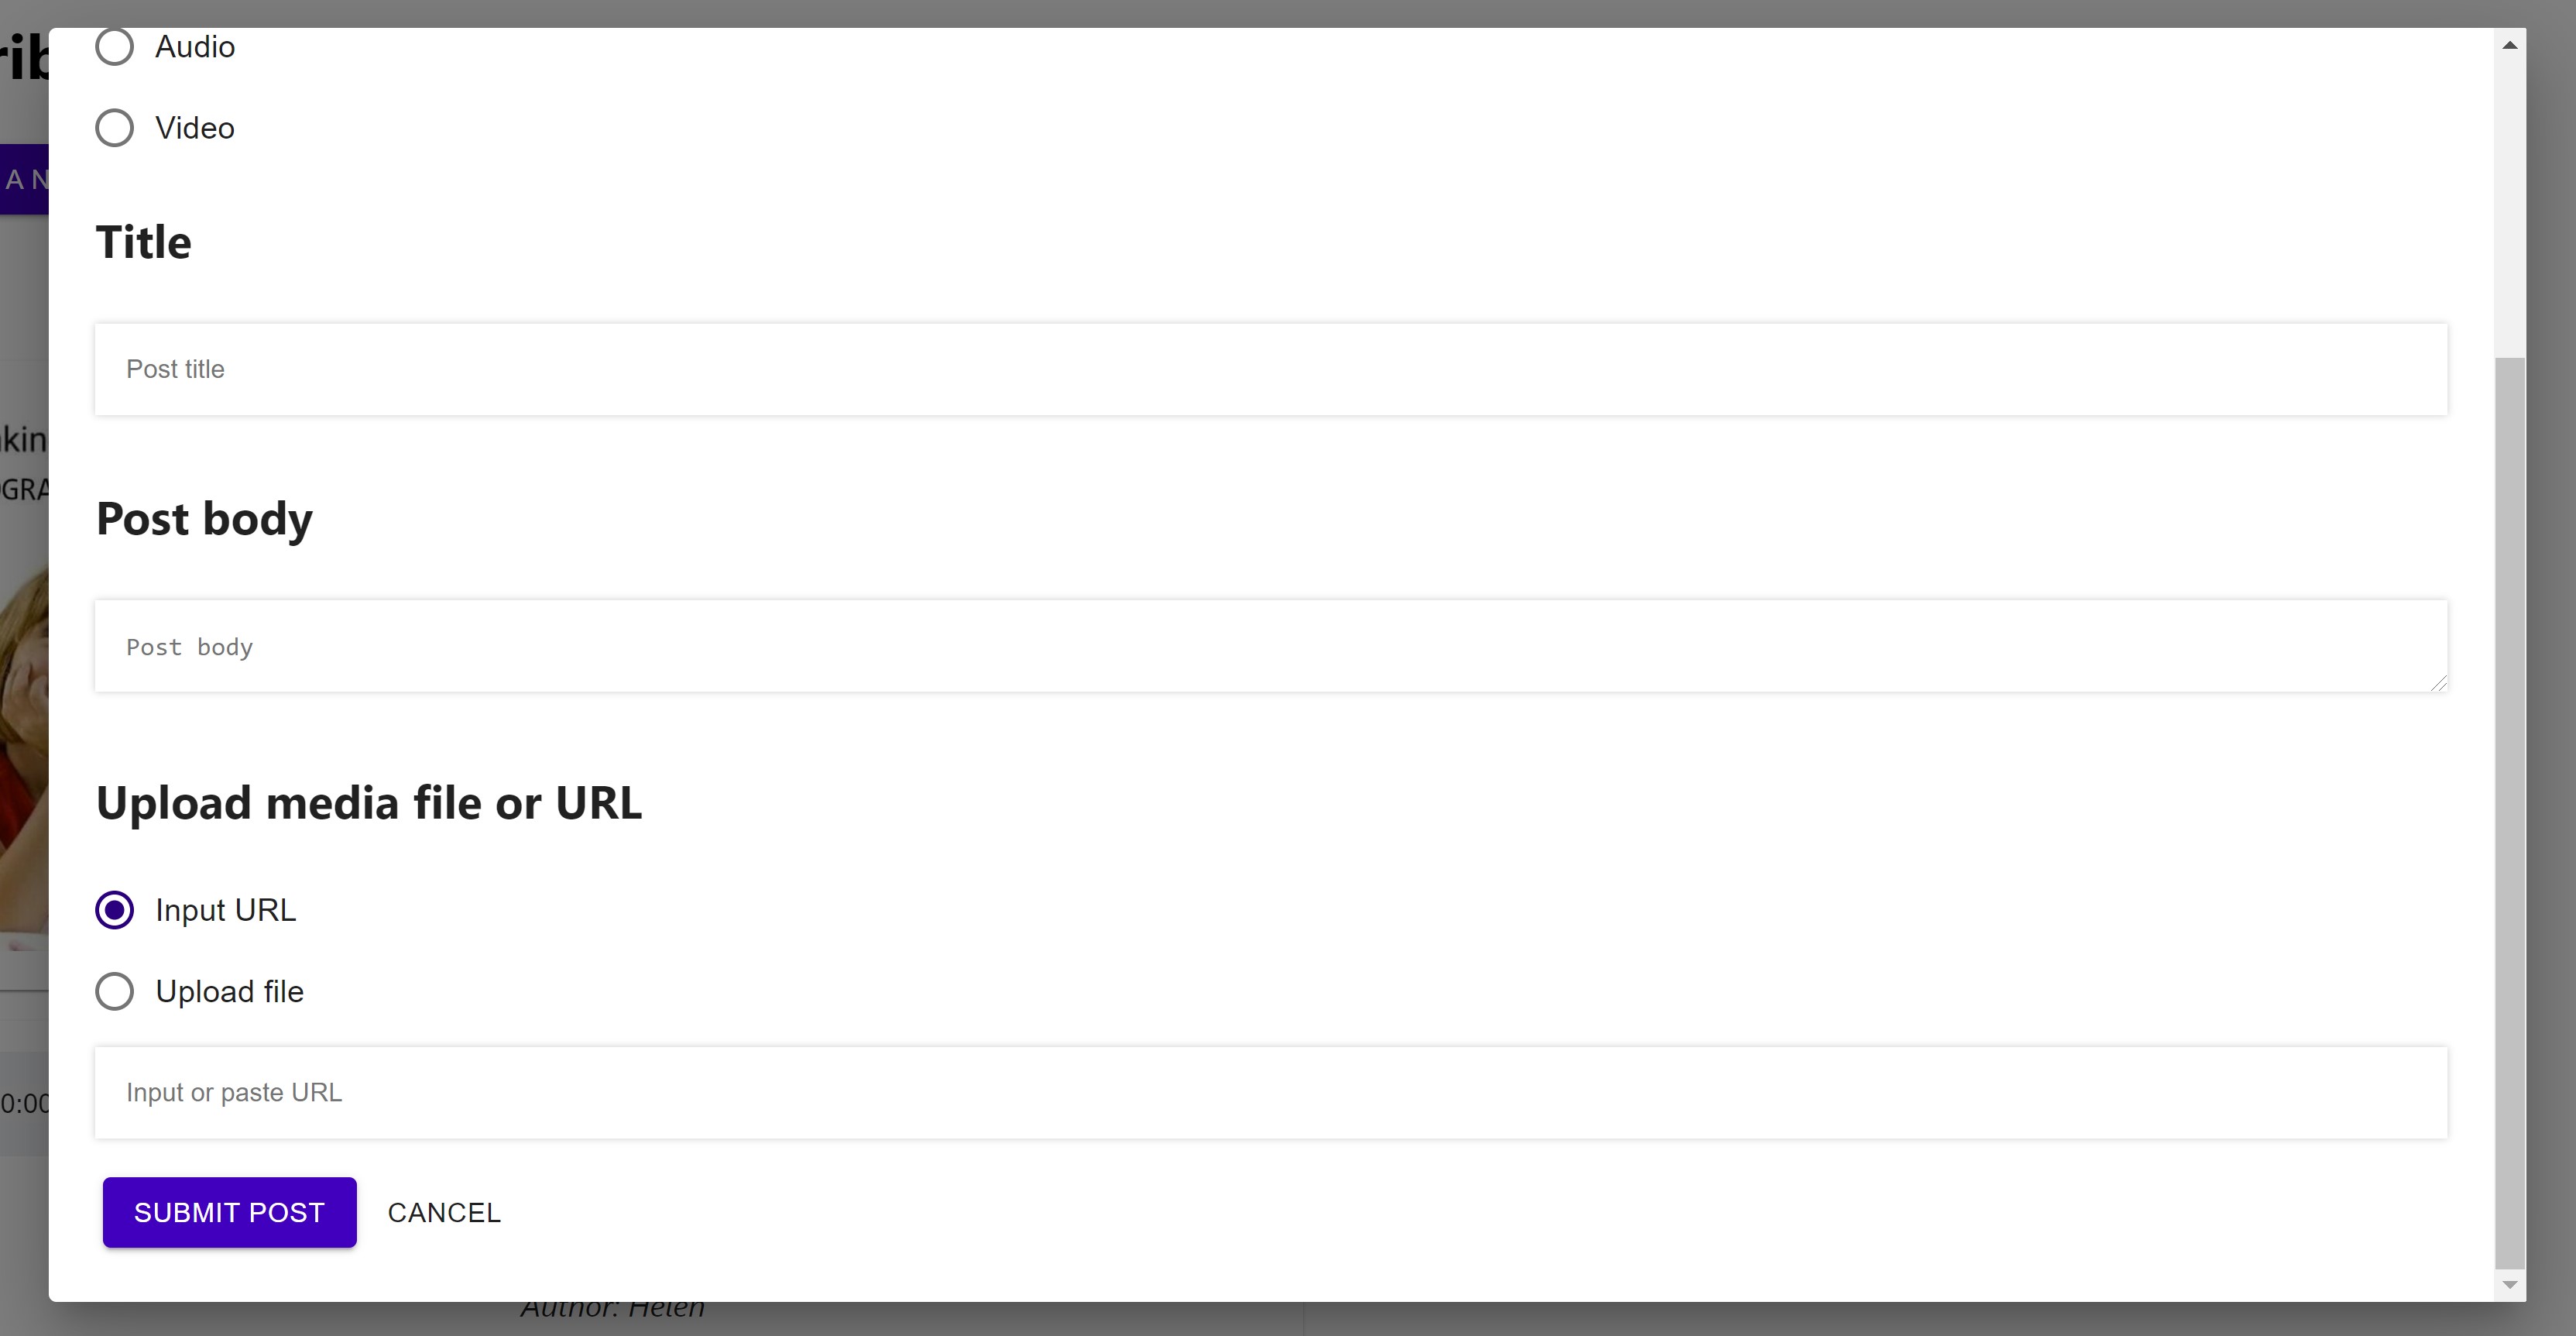Click the purple button behind the dialog
The height and width of the screenshot is (1336, 2576).
pos(24,180)
